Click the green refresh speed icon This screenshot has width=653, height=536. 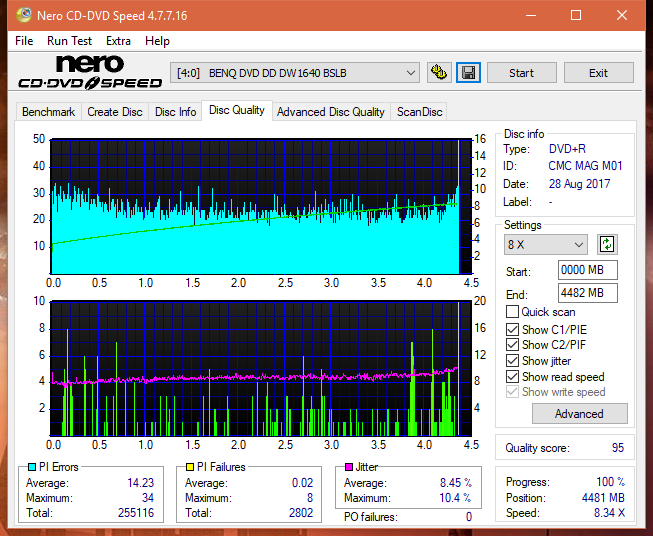pos(607,244)
